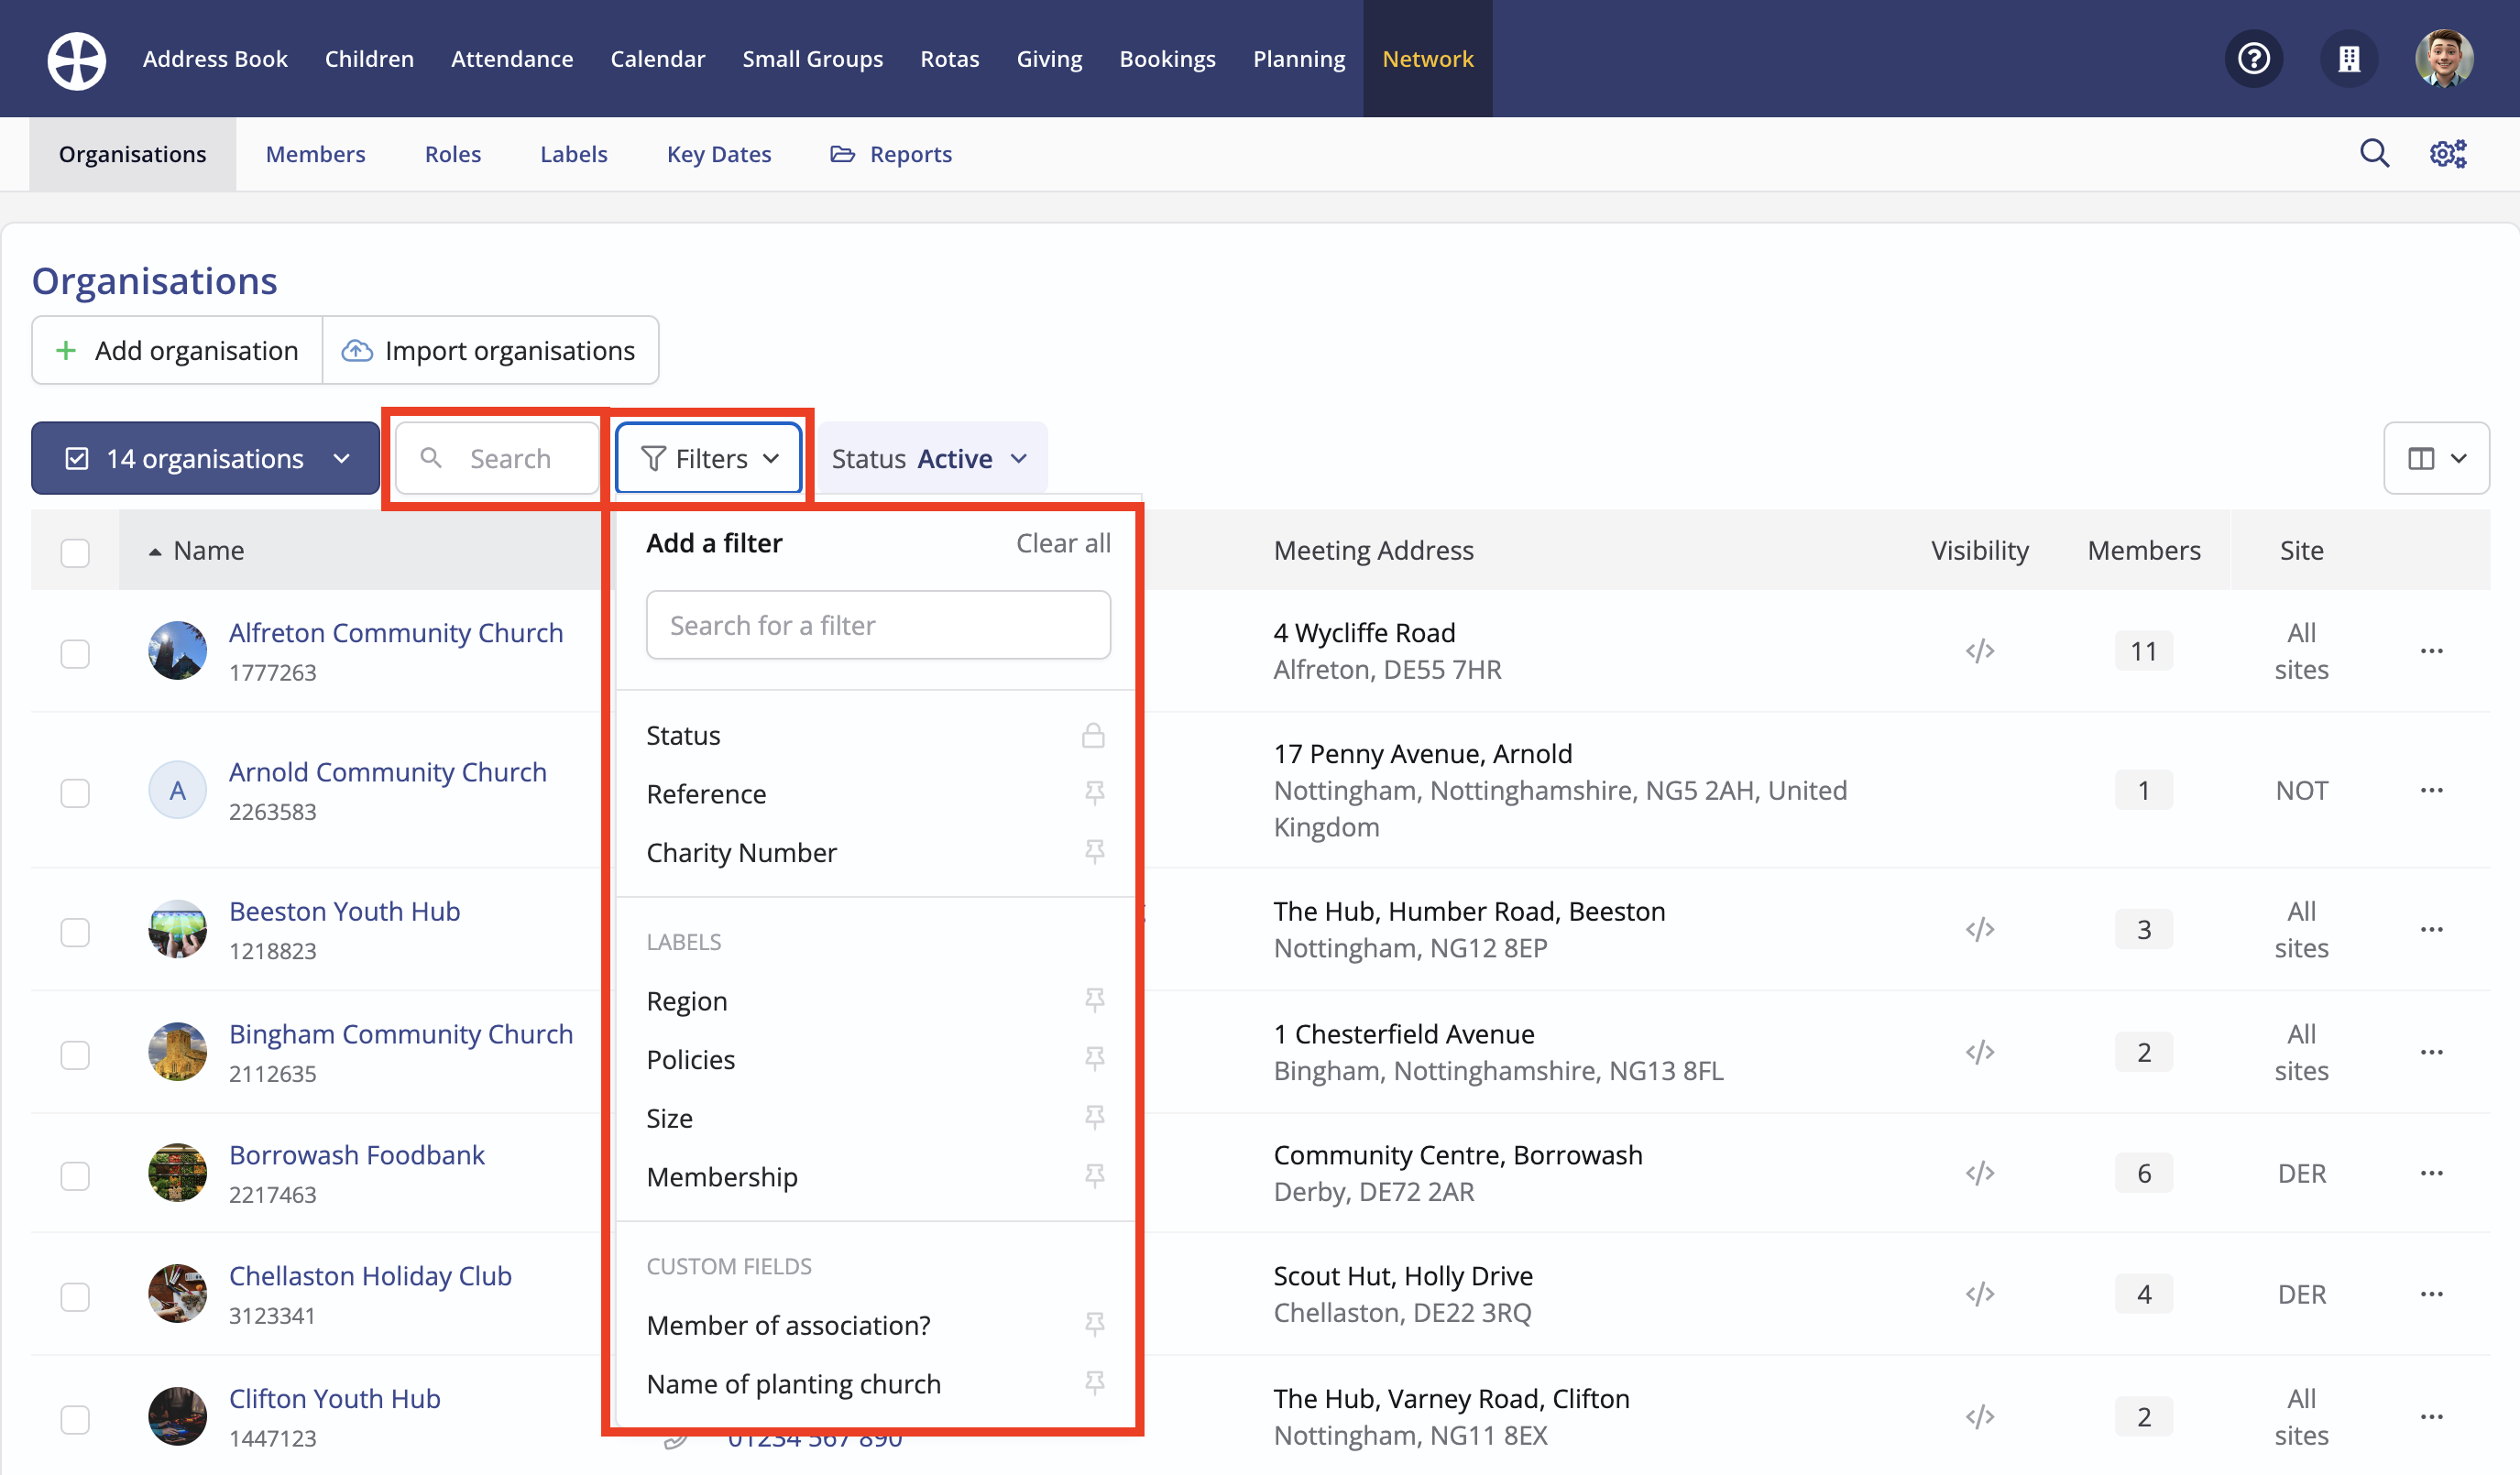Open the module settings gears icon
This screenshot has height=1475, width=2520.
[2447, 154]
